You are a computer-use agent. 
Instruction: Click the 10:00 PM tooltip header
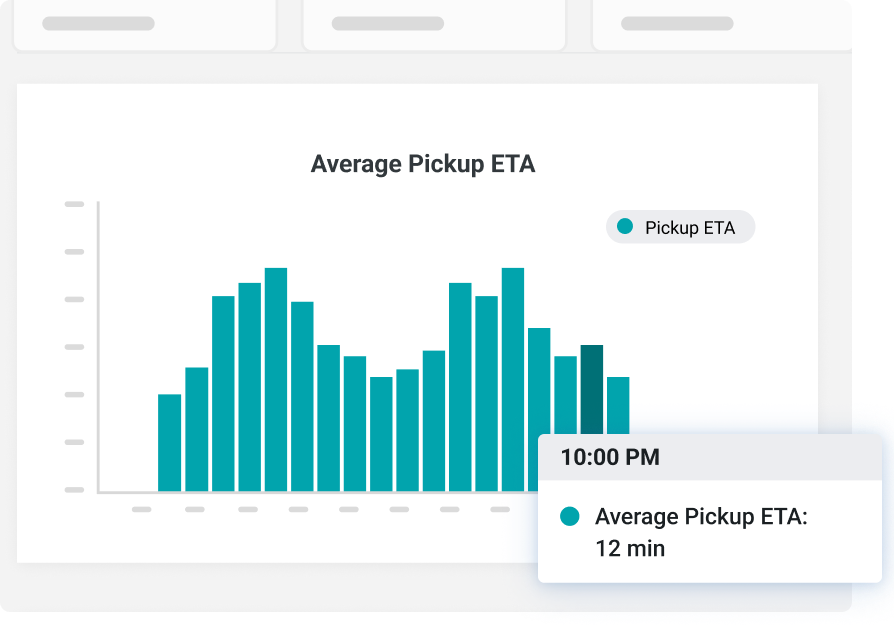click(612, 457)
